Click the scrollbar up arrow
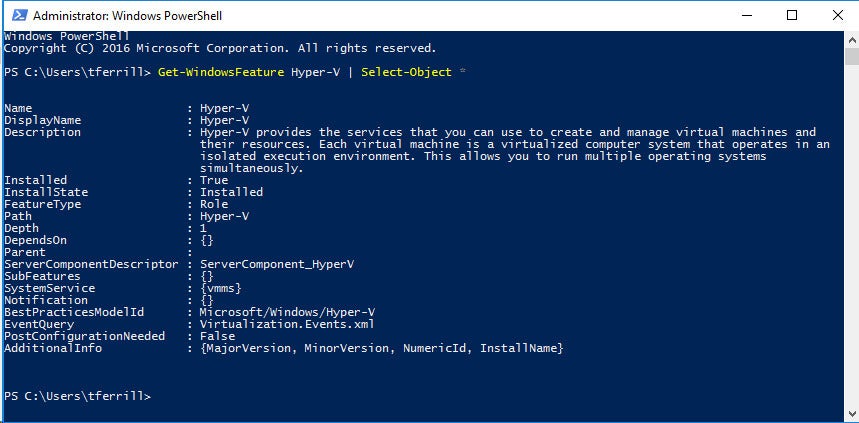Image resolution: width=859 pixels, height=423 pixels. [851, 39]
